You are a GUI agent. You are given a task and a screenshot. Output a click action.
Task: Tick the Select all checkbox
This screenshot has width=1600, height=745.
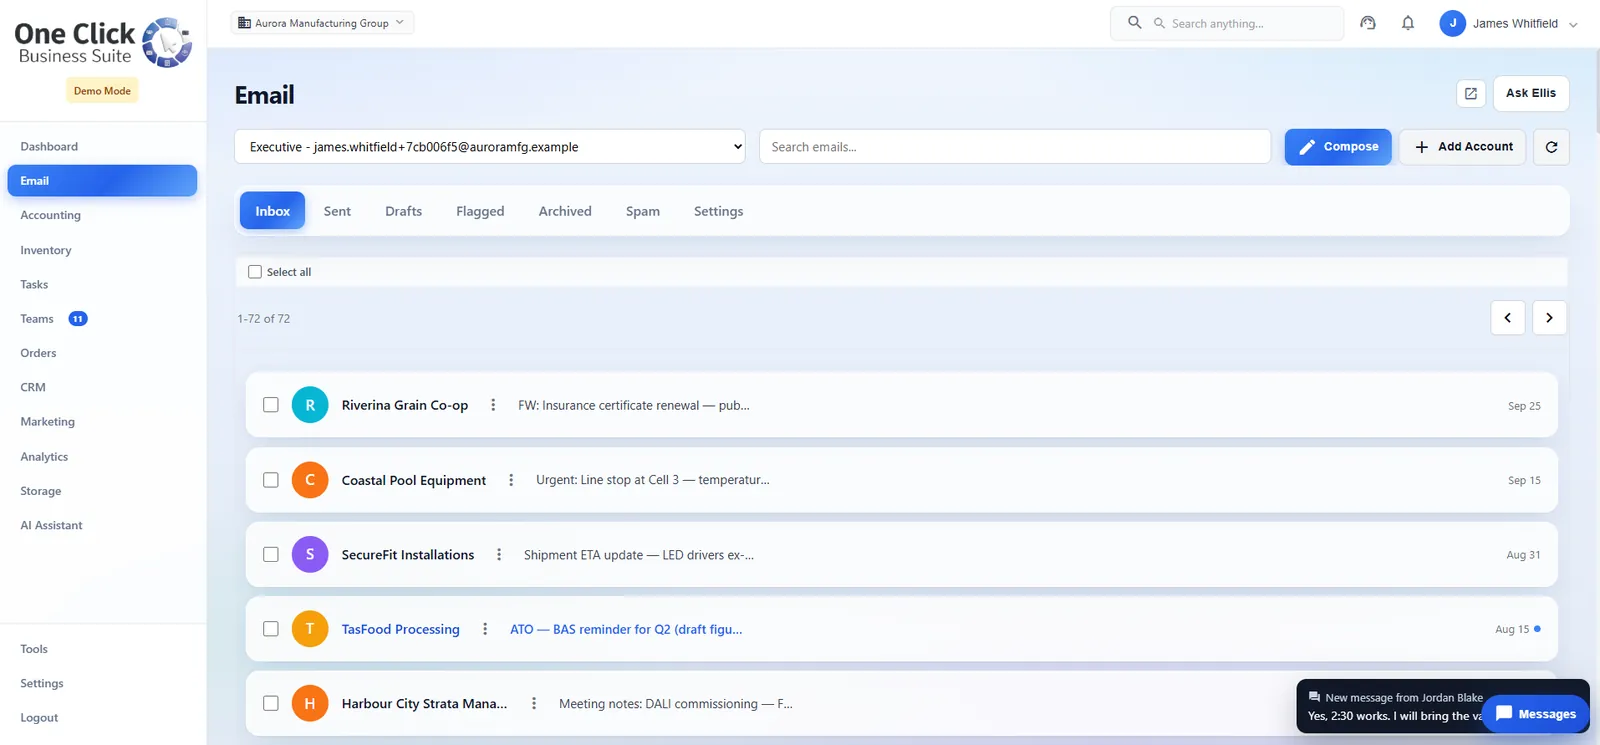click(x=255, y=272)
